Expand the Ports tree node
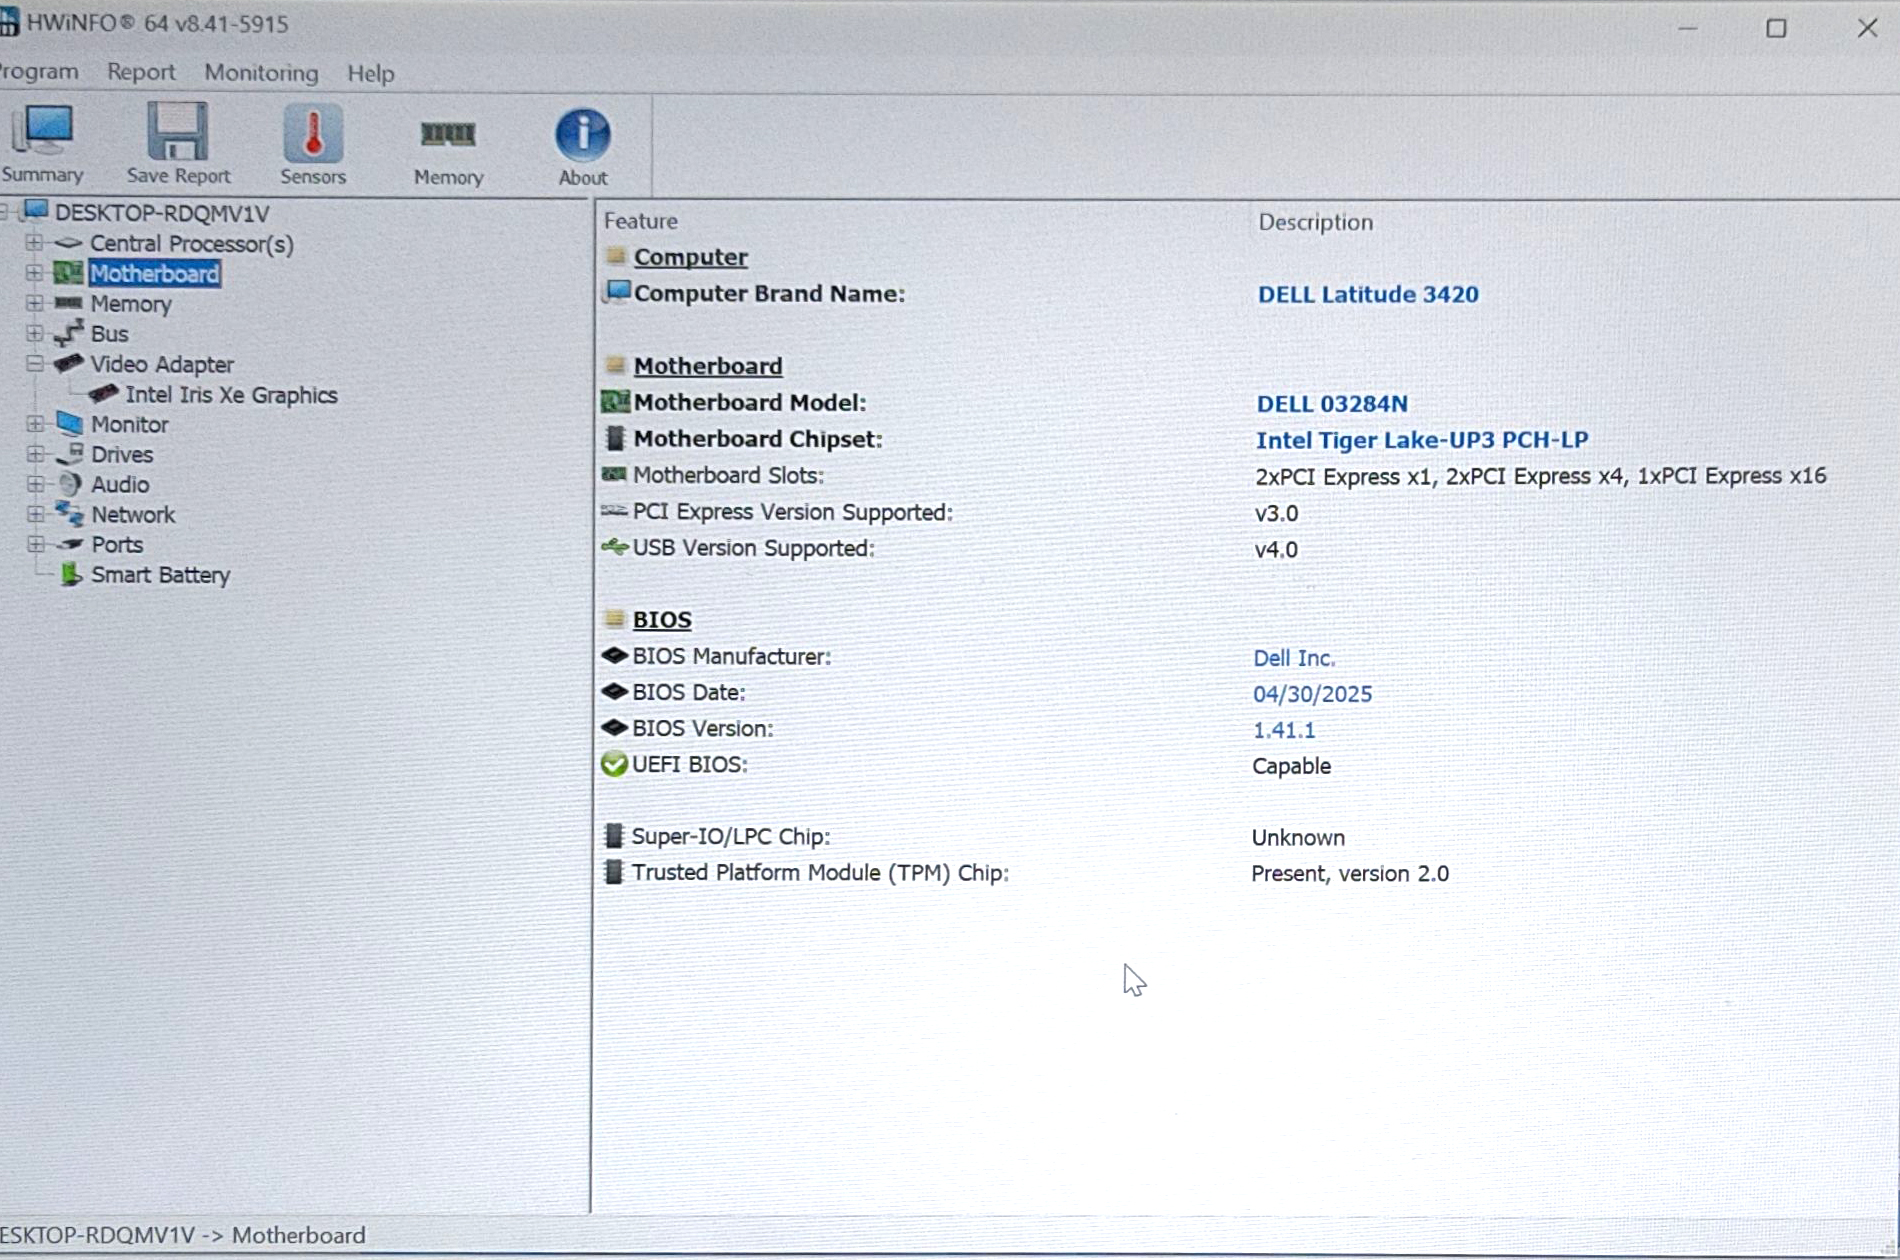This screenshot has height=1260, width=1900. [35, 544]
